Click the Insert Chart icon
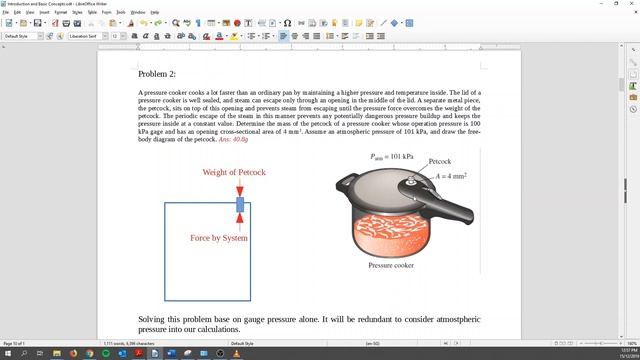 pyautogui.click(x=237, y=23)
